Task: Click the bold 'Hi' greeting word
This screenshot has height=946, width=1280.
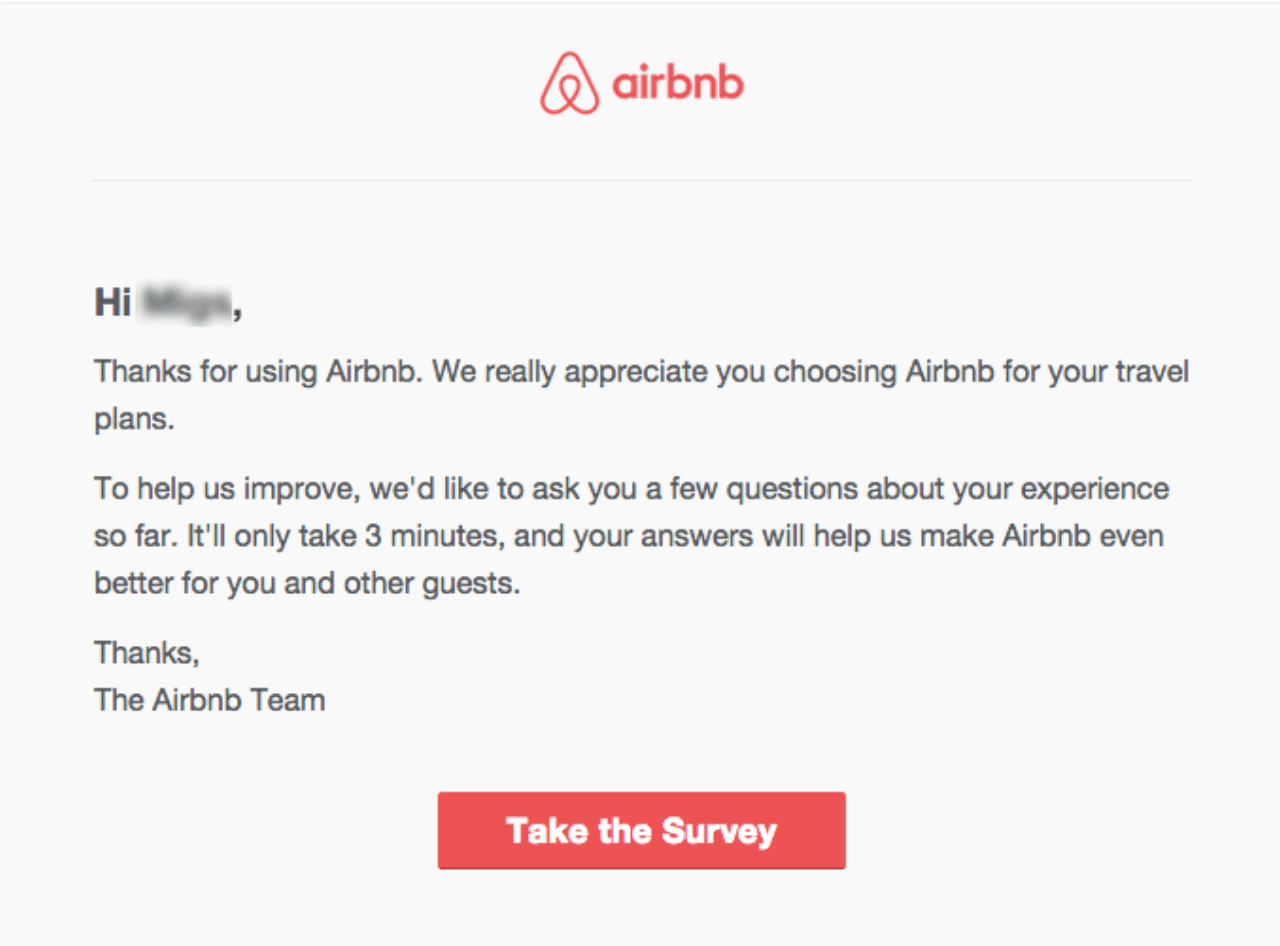Action: pyautogui.click(x=113, y=302)
